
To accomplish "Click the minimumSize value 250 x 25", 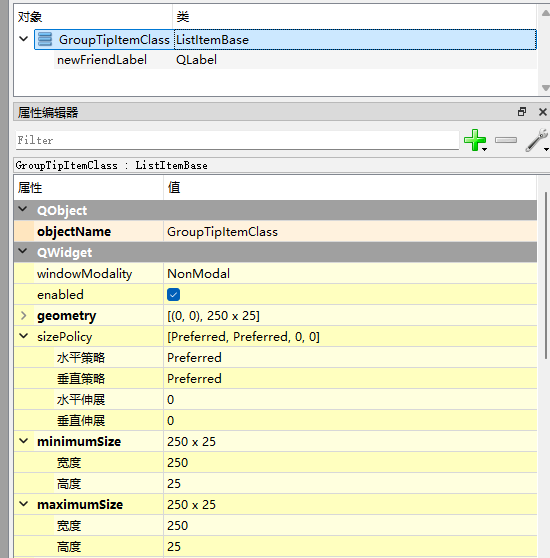I will pyautogui.click(x=191, y=442).
